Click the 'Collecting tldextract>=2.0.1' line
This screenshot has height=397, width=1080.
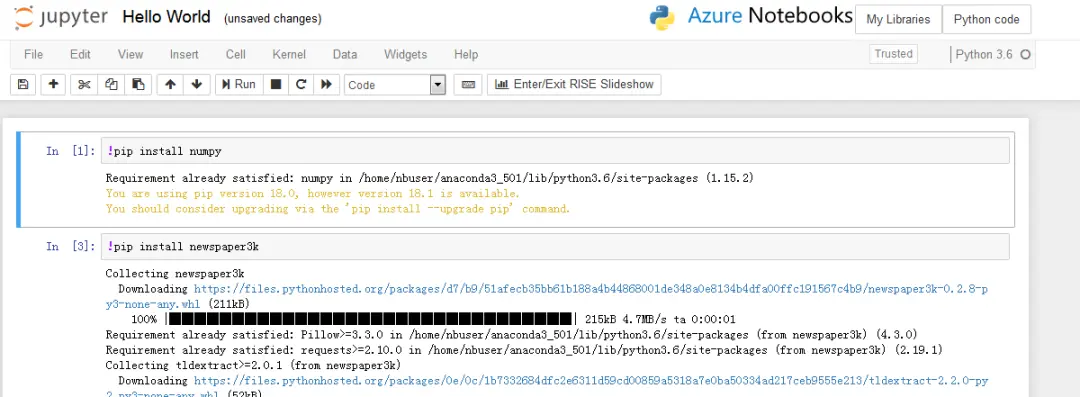coord(253,365)
